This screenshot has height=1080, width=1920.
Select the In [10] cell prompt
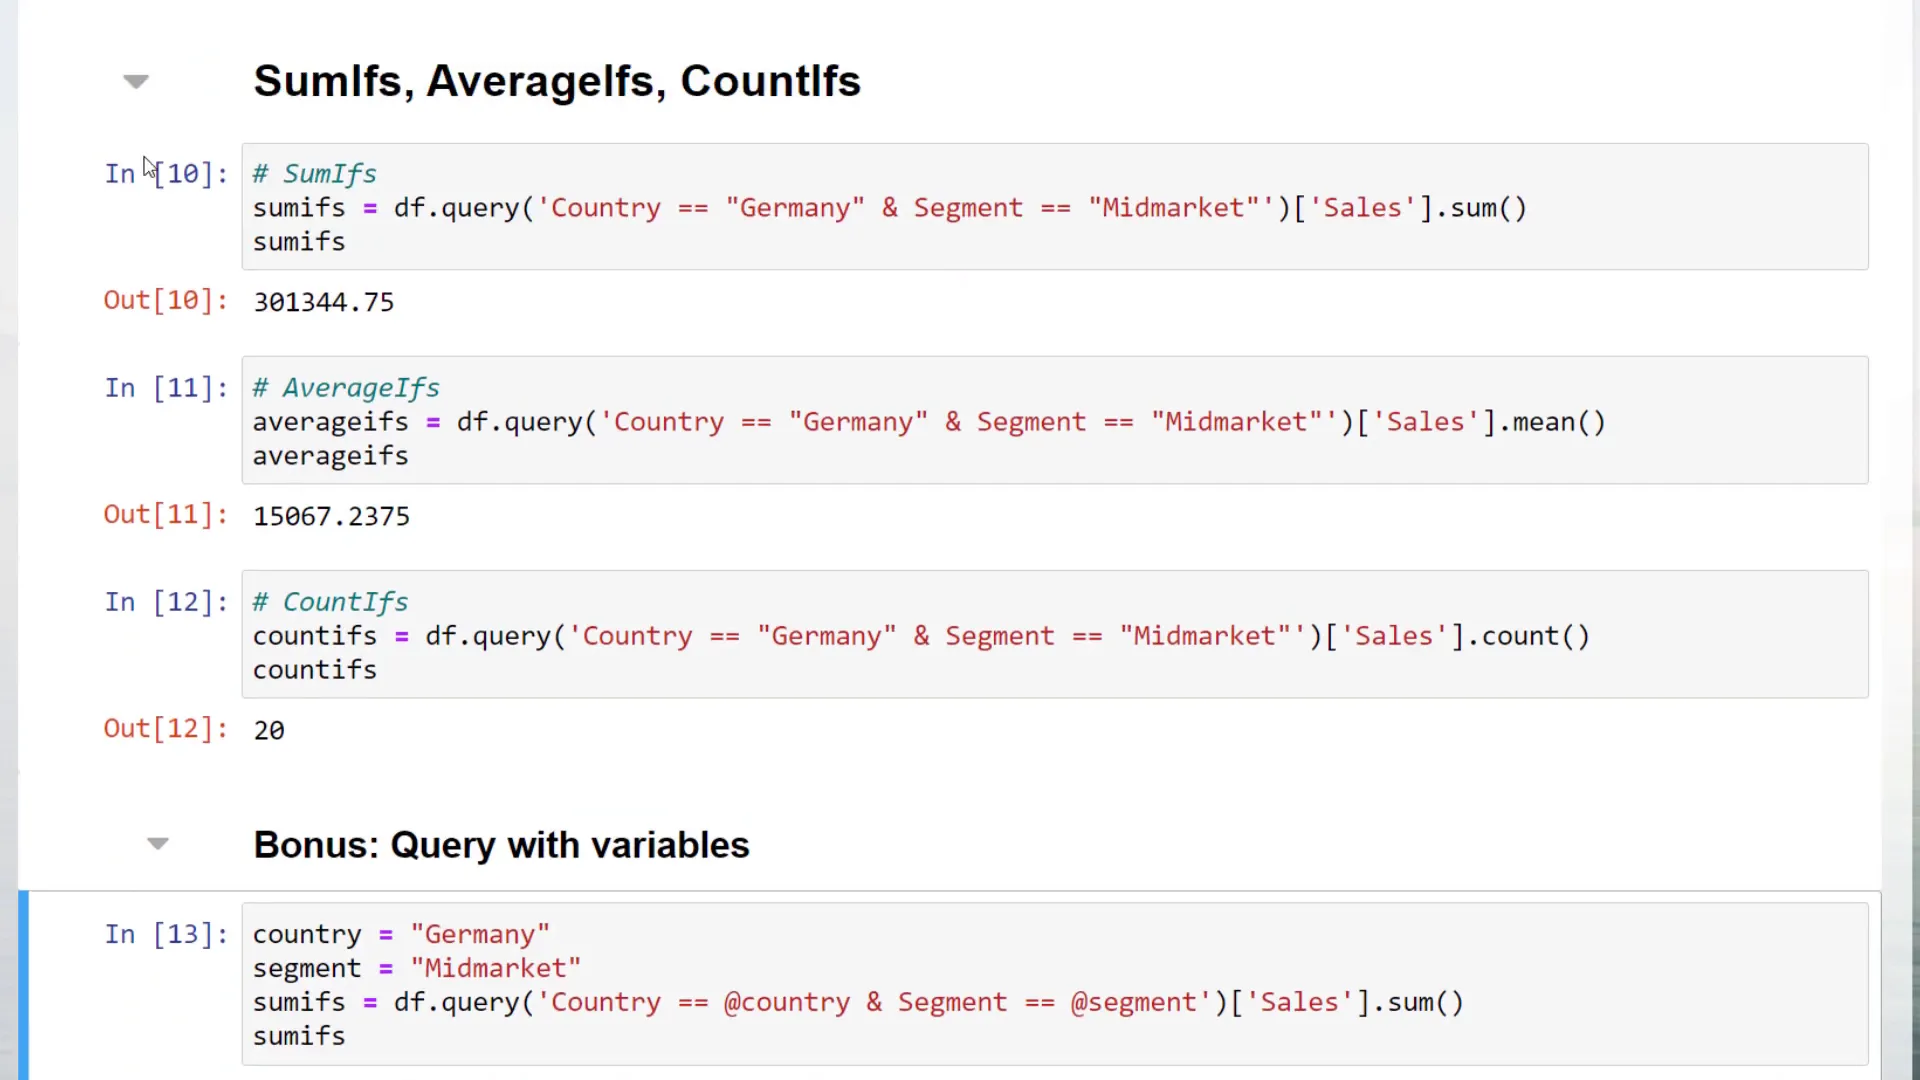coord(166,174)
